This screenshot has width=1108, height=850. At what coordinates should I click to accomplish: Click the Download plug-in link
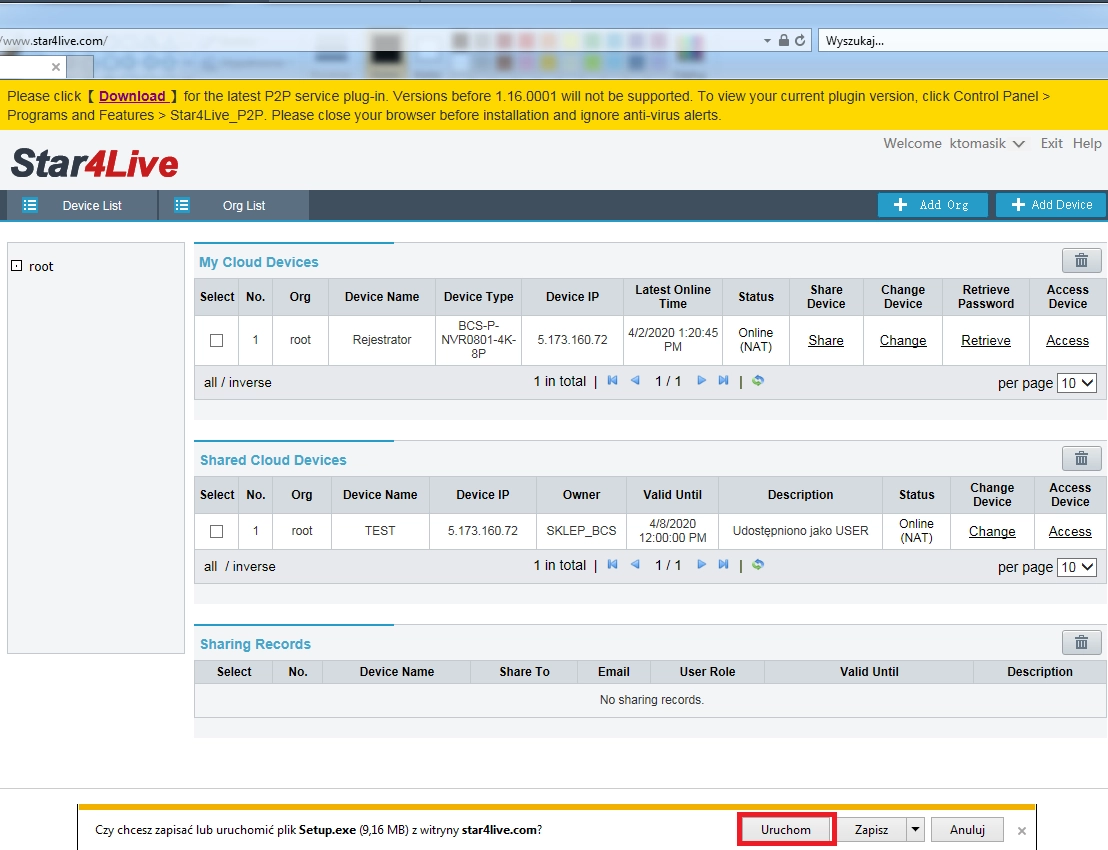coord(132,96)
